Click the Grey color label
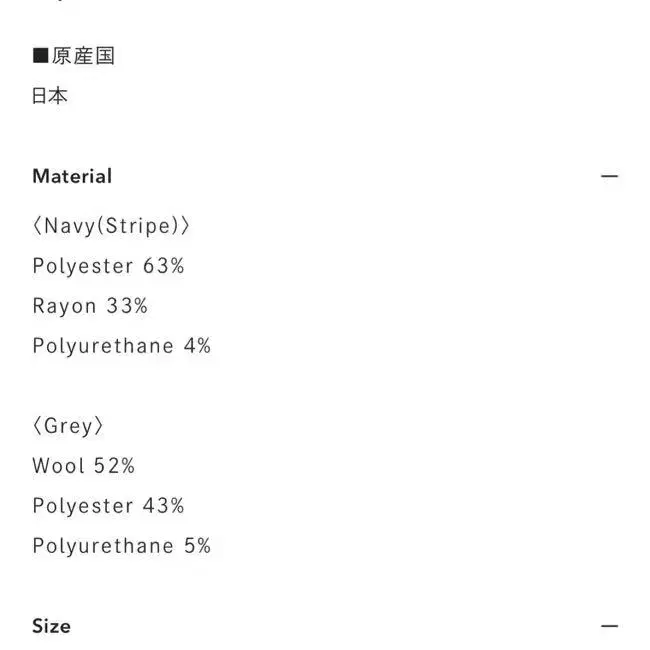Viewport: 650px width, 650px height. 68,426
